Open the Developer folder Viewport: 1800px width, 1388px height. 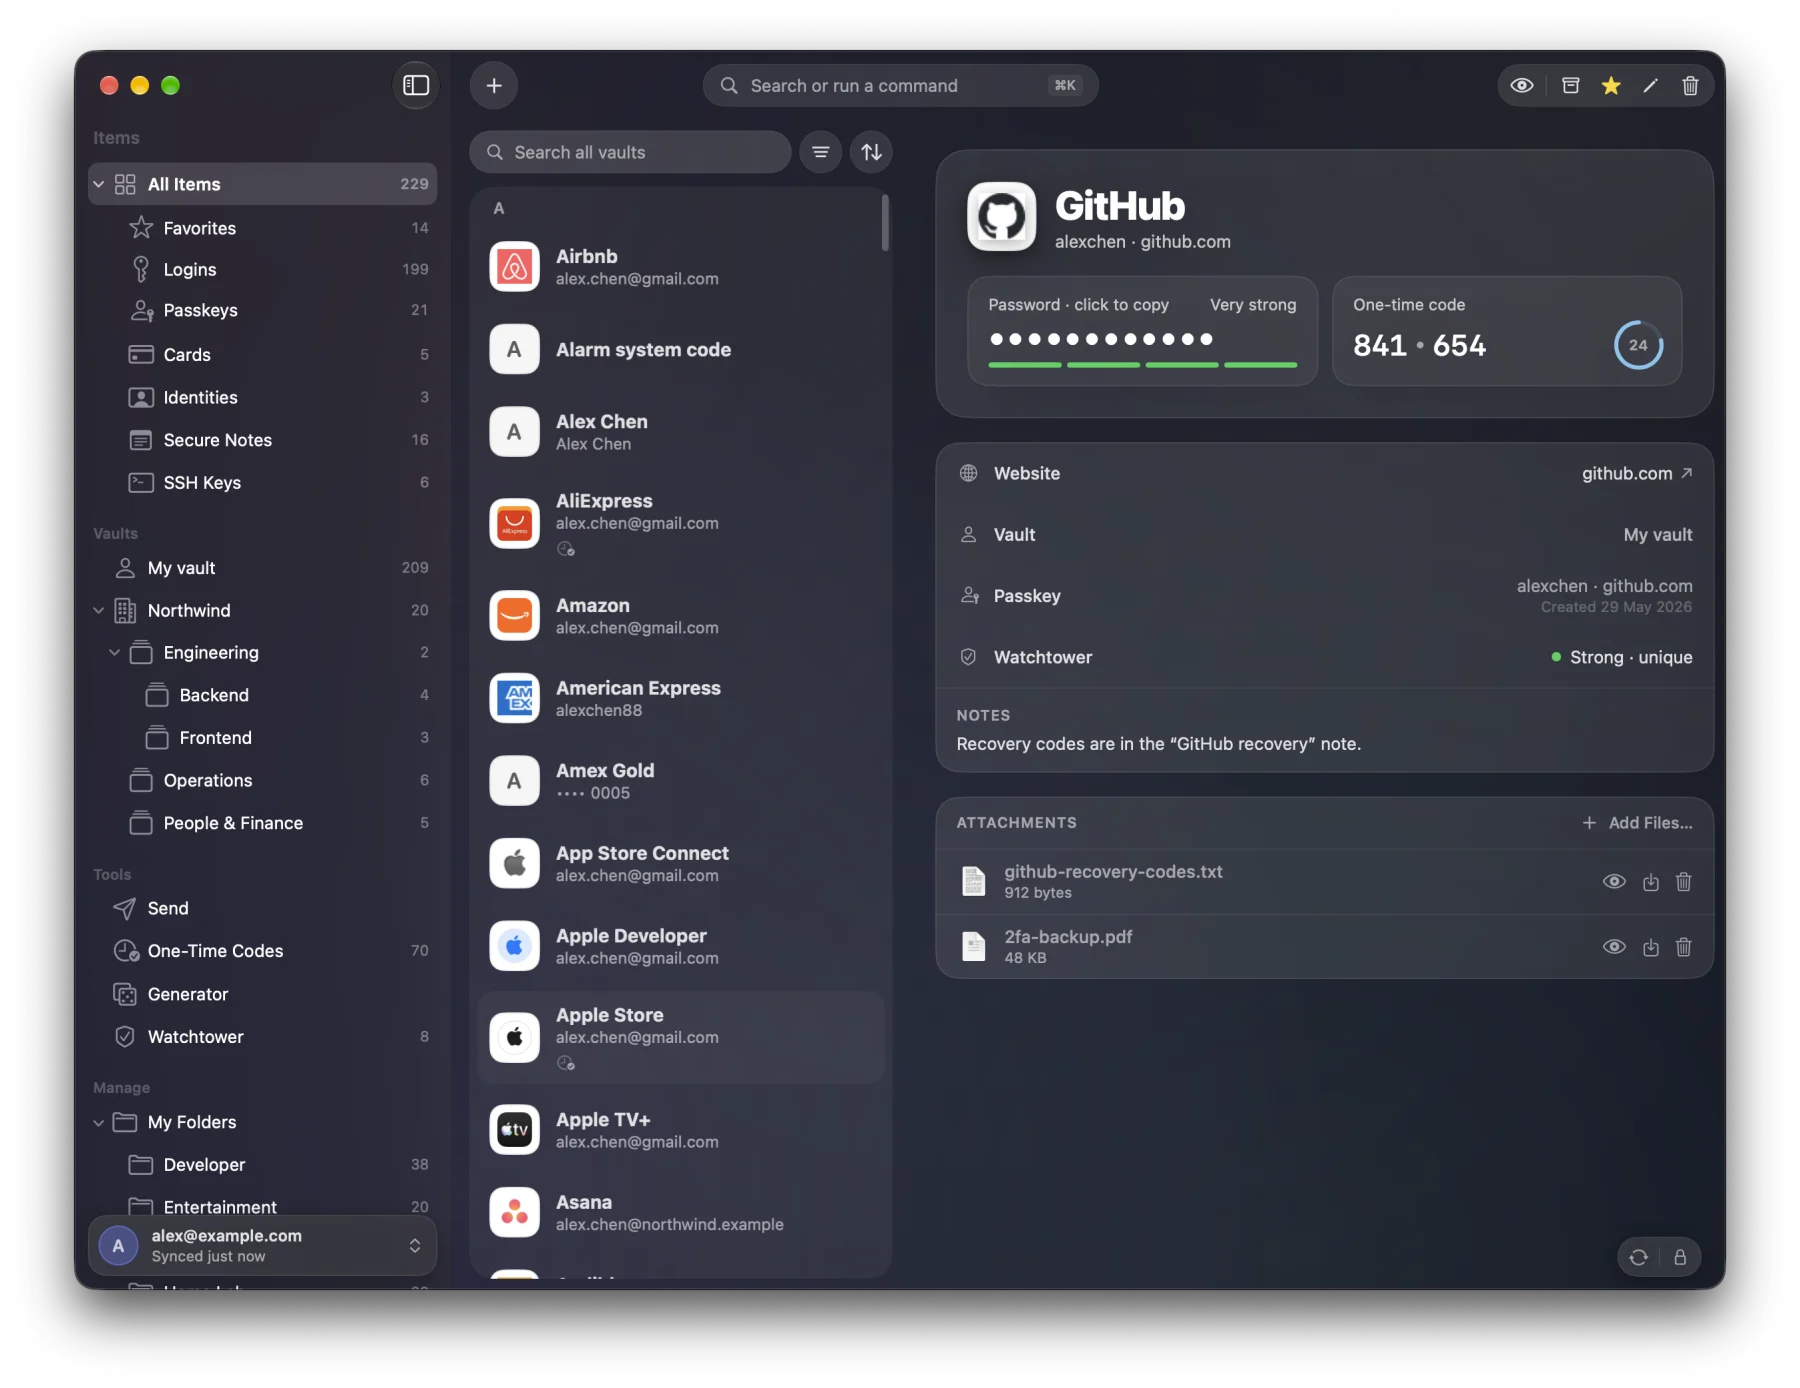tap(263, 1164)
